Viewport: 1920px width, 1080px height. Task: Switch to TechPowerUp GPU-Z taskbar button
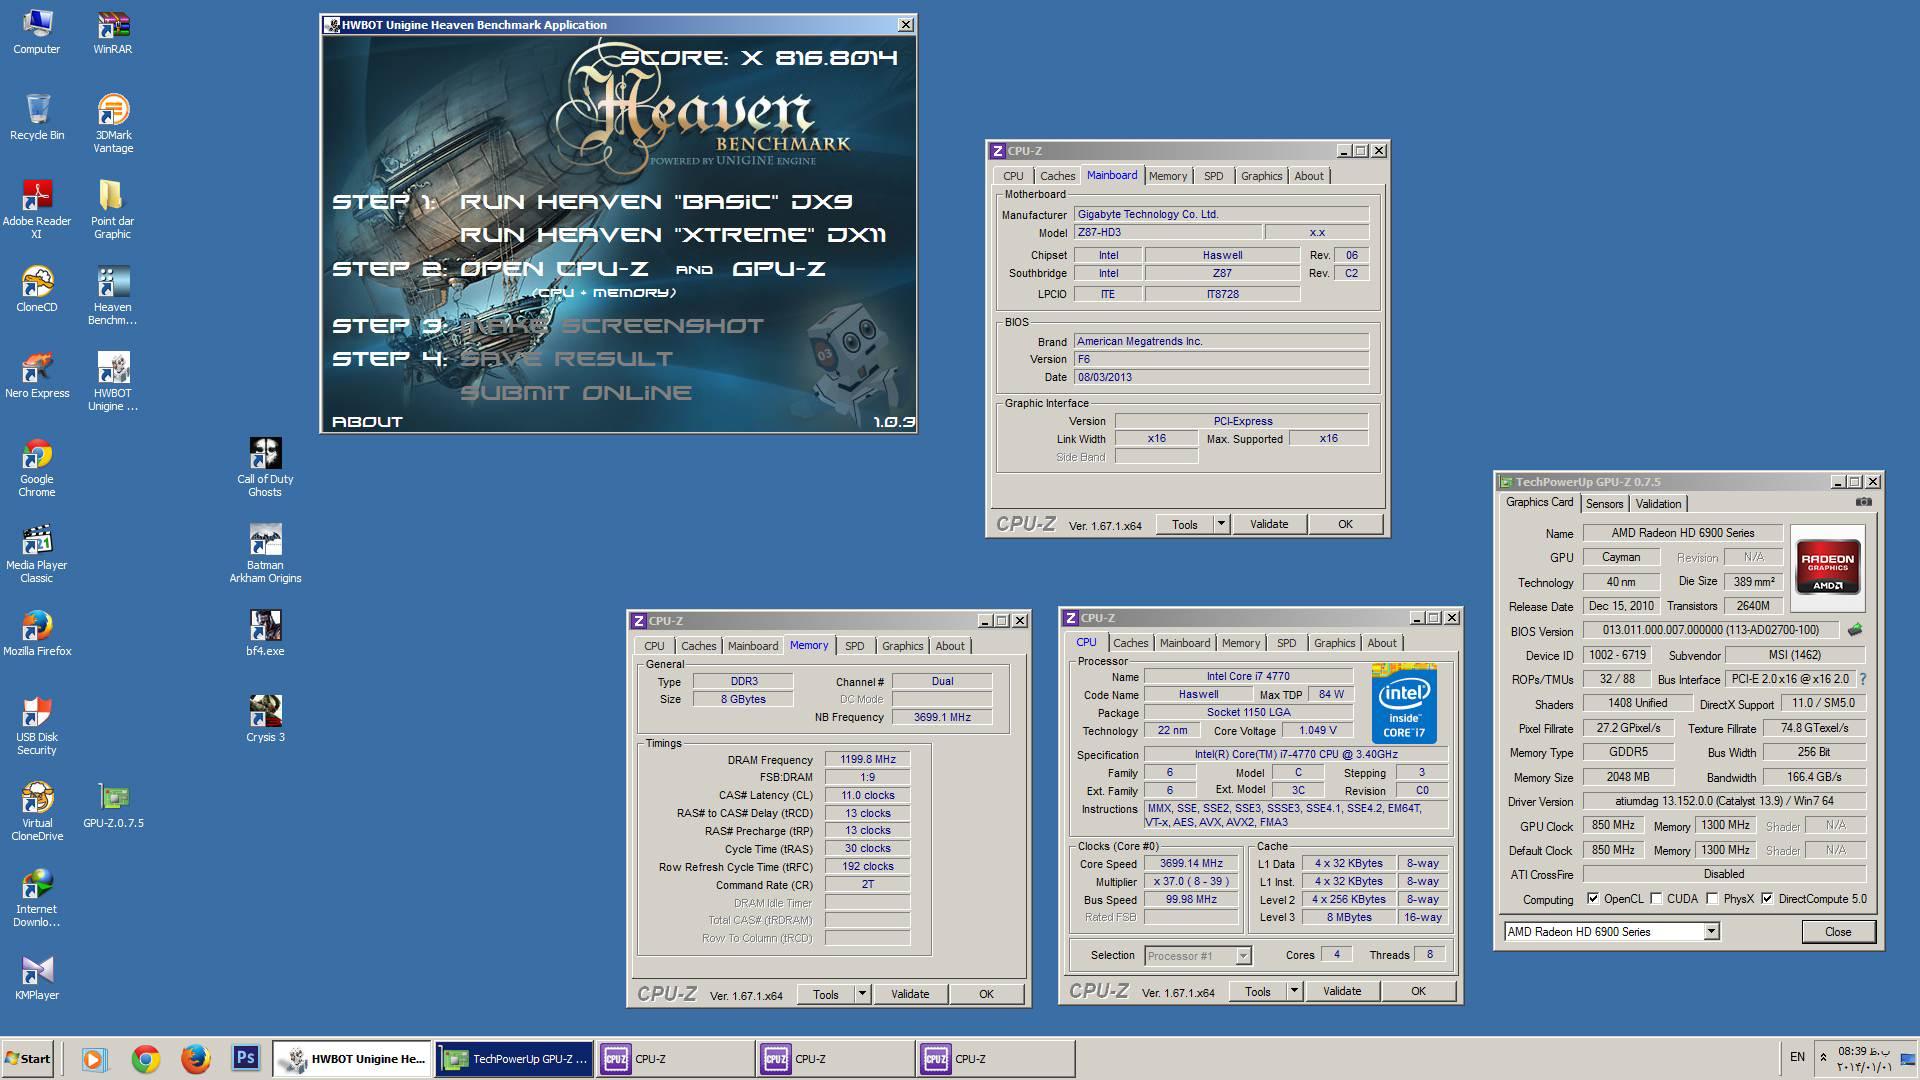click(x=515, y=1058)
